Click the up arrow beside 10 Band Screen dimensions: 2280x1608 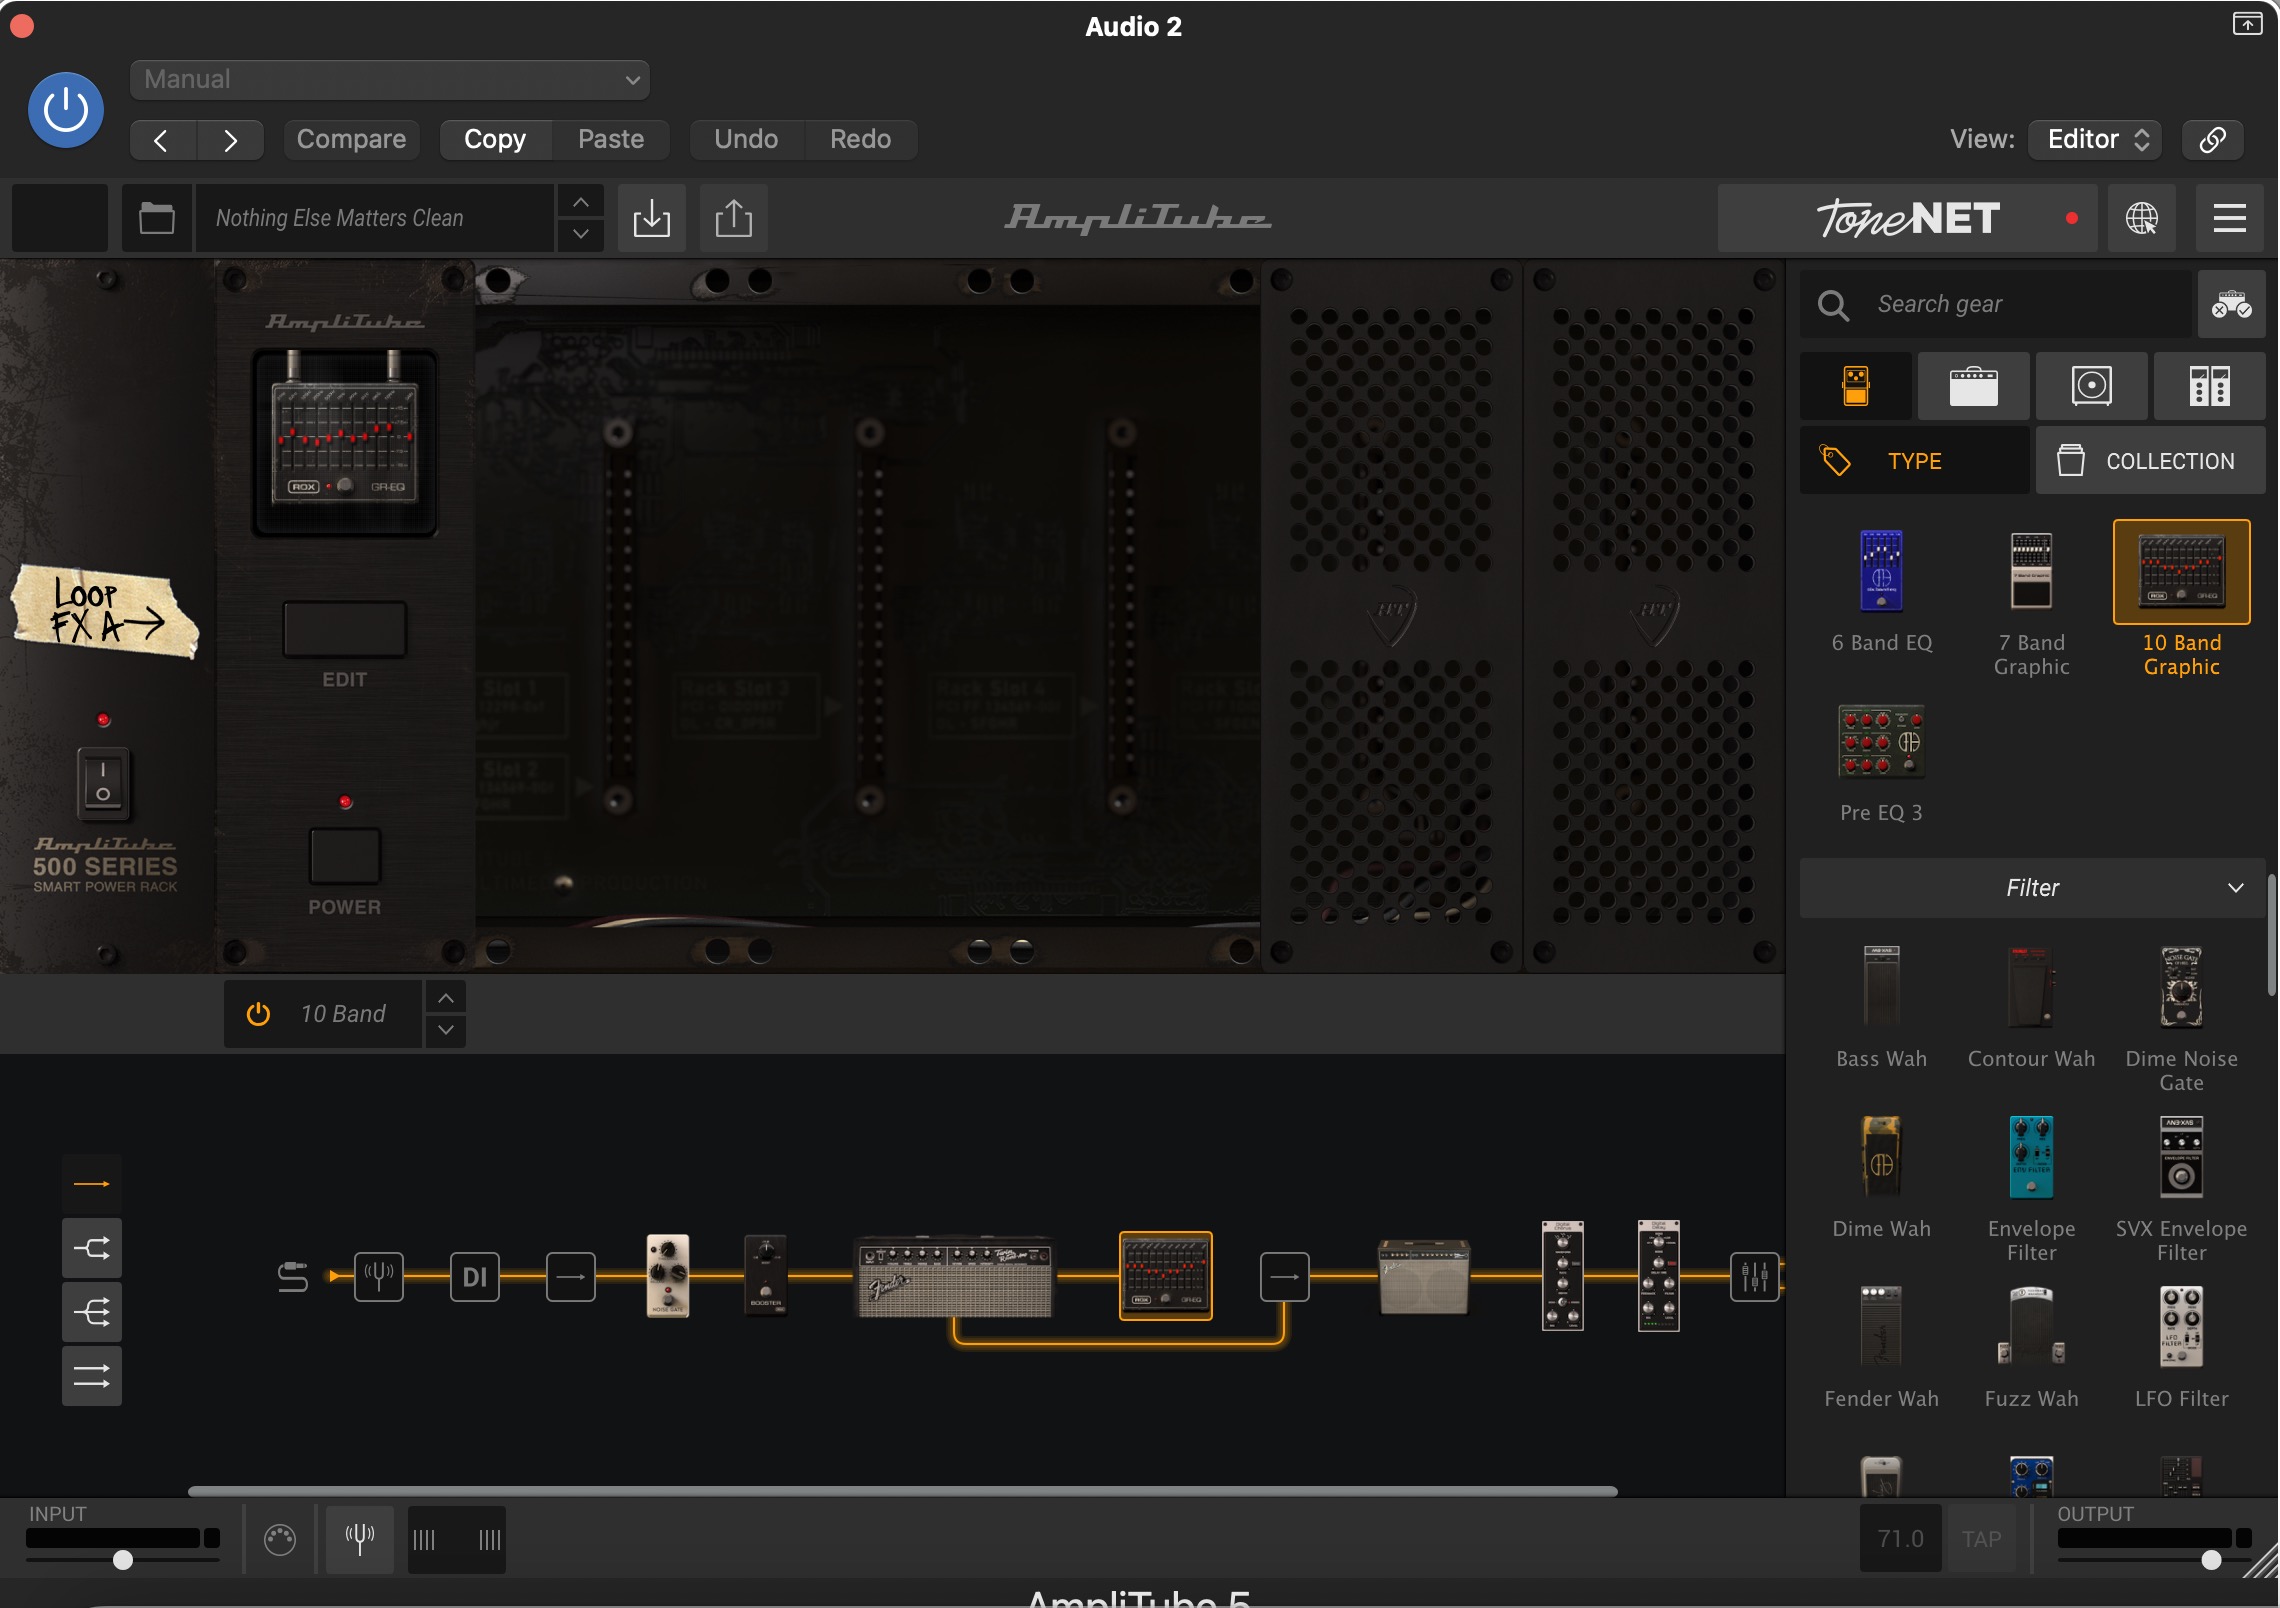(x=446, y=998)
